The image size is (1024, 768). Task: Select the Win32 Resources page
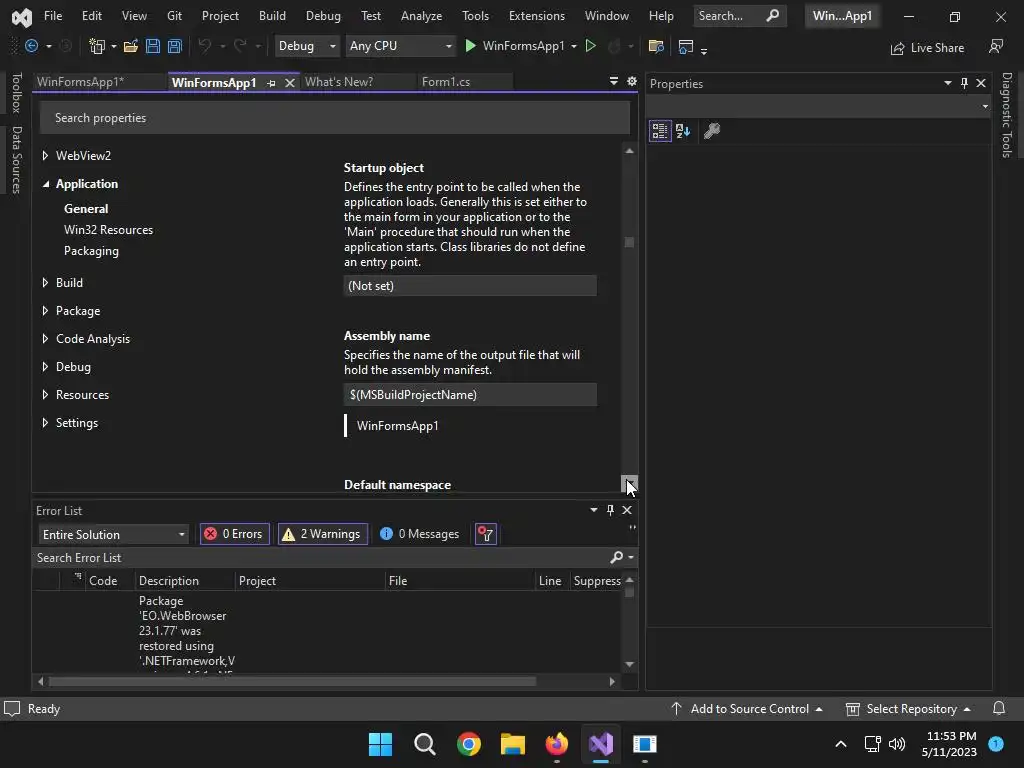click(x=108, y=230)
